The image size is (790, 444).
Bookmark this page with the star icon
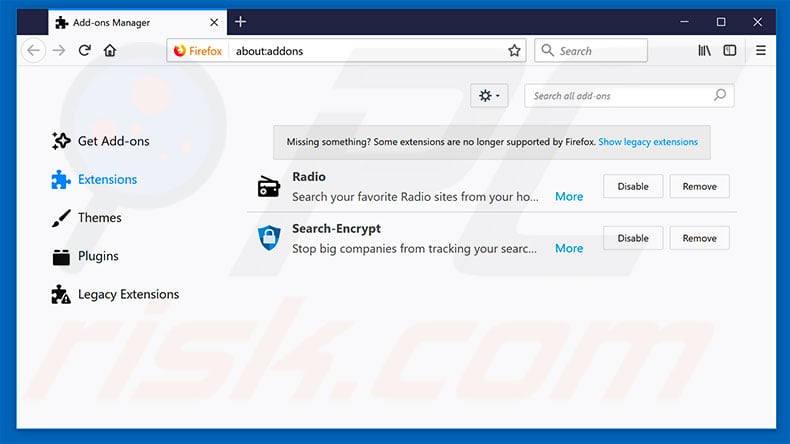tap(514, 50)
